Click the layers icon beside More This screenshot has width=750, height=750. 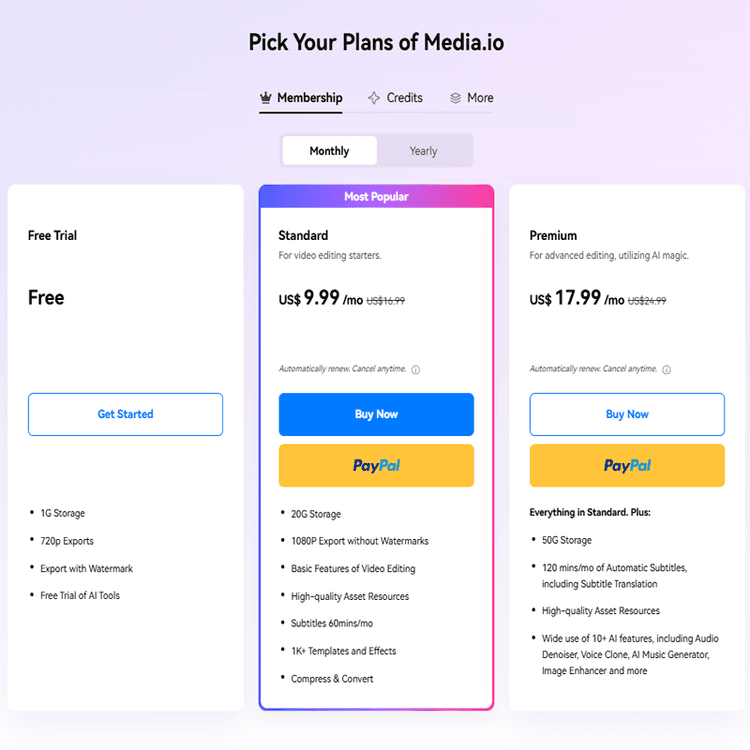point(455,98)
